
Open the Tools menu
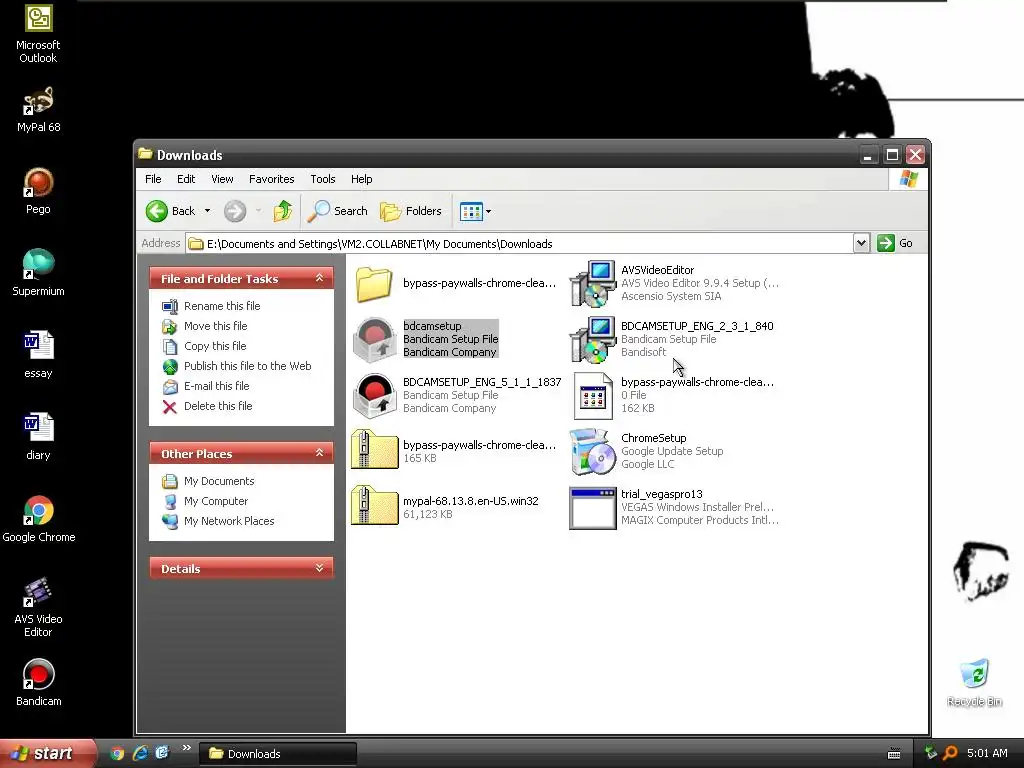tap(323, 179)
